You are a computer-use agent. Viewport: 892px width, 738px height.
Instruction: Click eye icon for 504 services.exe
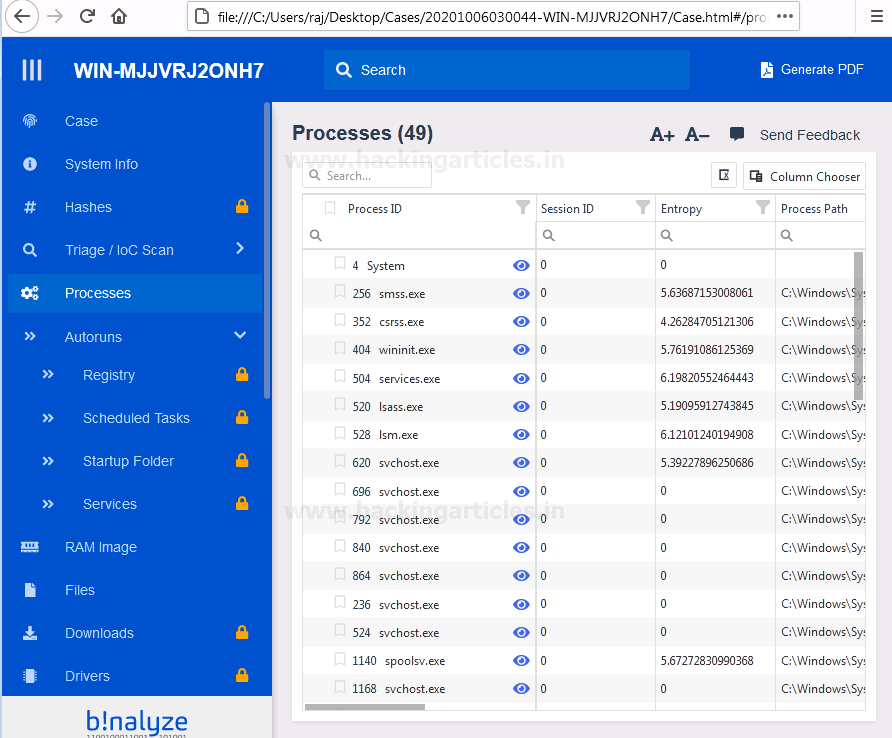pos(521,378)
